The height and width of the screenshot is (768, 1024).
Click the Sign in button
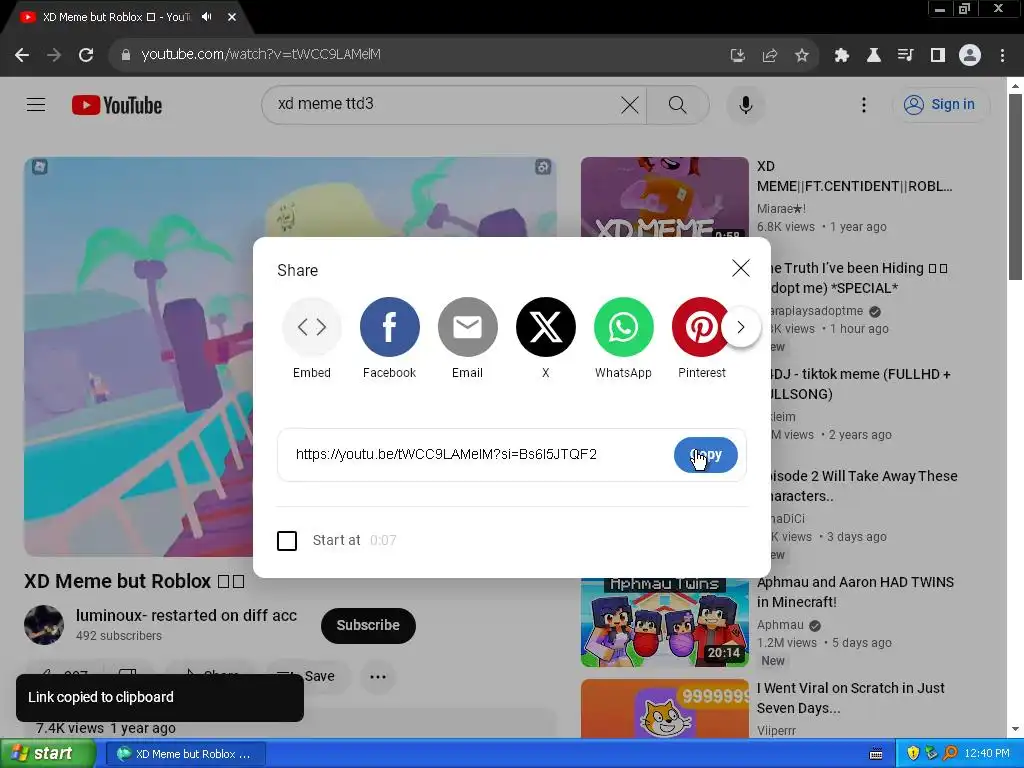[x=940, y=104]
